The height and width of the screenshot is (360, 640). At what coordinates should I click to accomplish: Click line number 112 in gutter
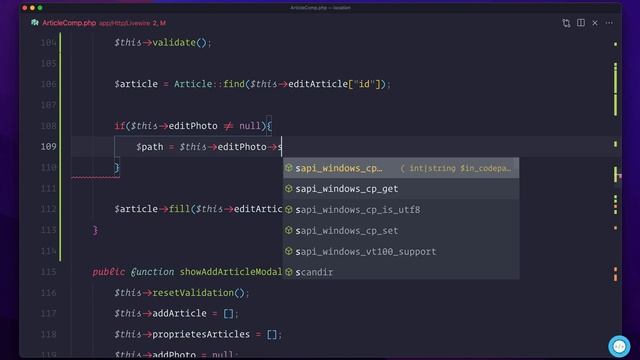(49, 209)
